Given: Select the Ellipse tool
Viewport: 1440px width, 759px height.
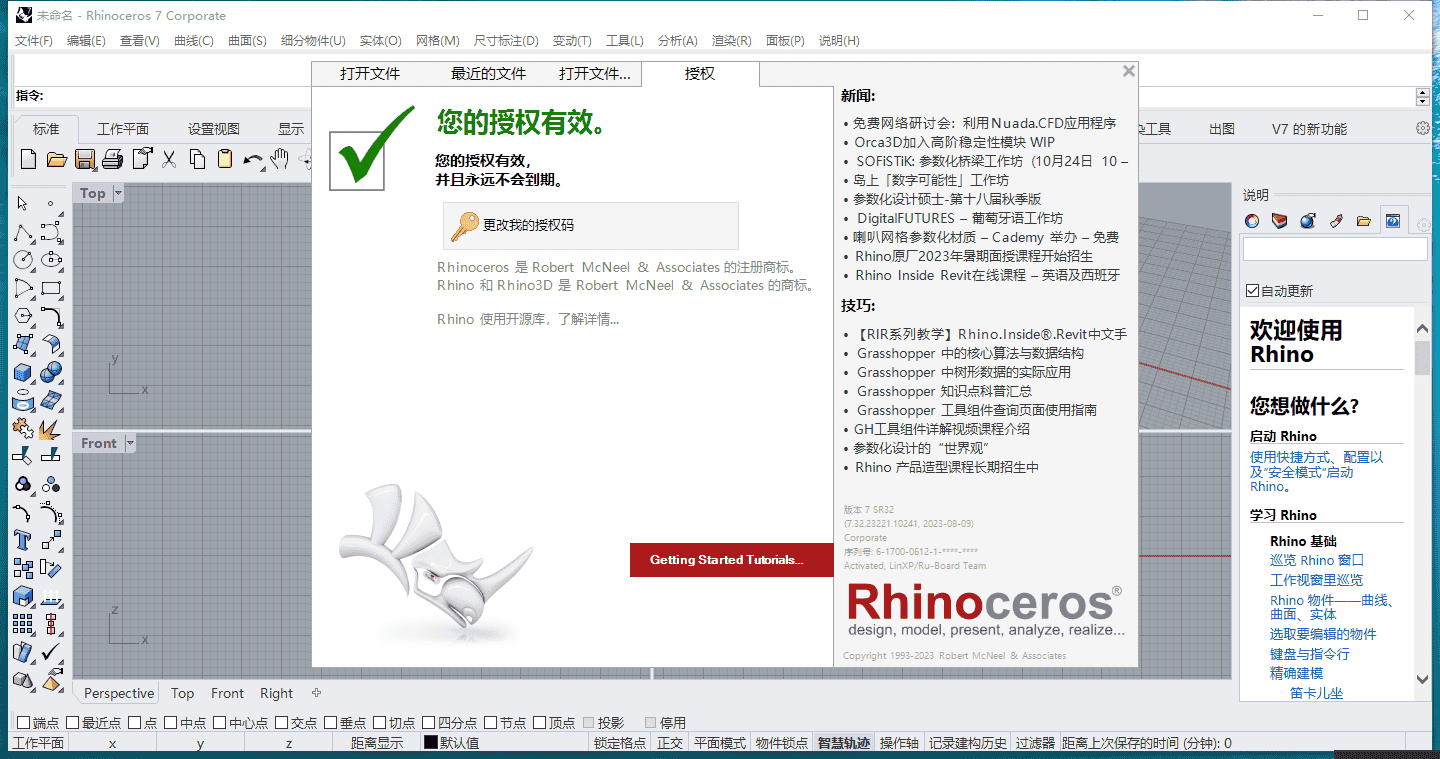Looking at the screenshot, I should coord(51,259).
